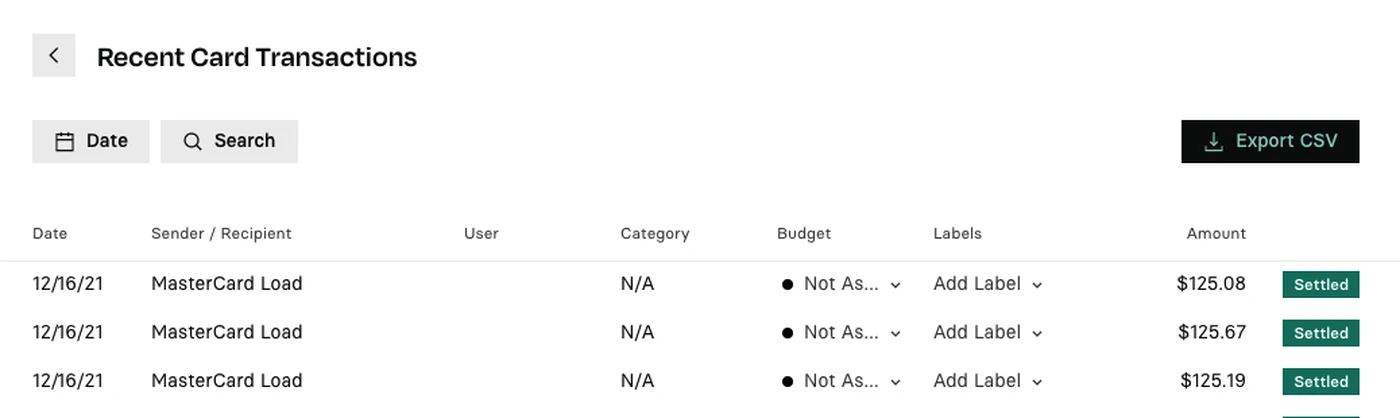Click Settled badge on the $125.08 row

pyautogui.click(x=1321, y=285)
